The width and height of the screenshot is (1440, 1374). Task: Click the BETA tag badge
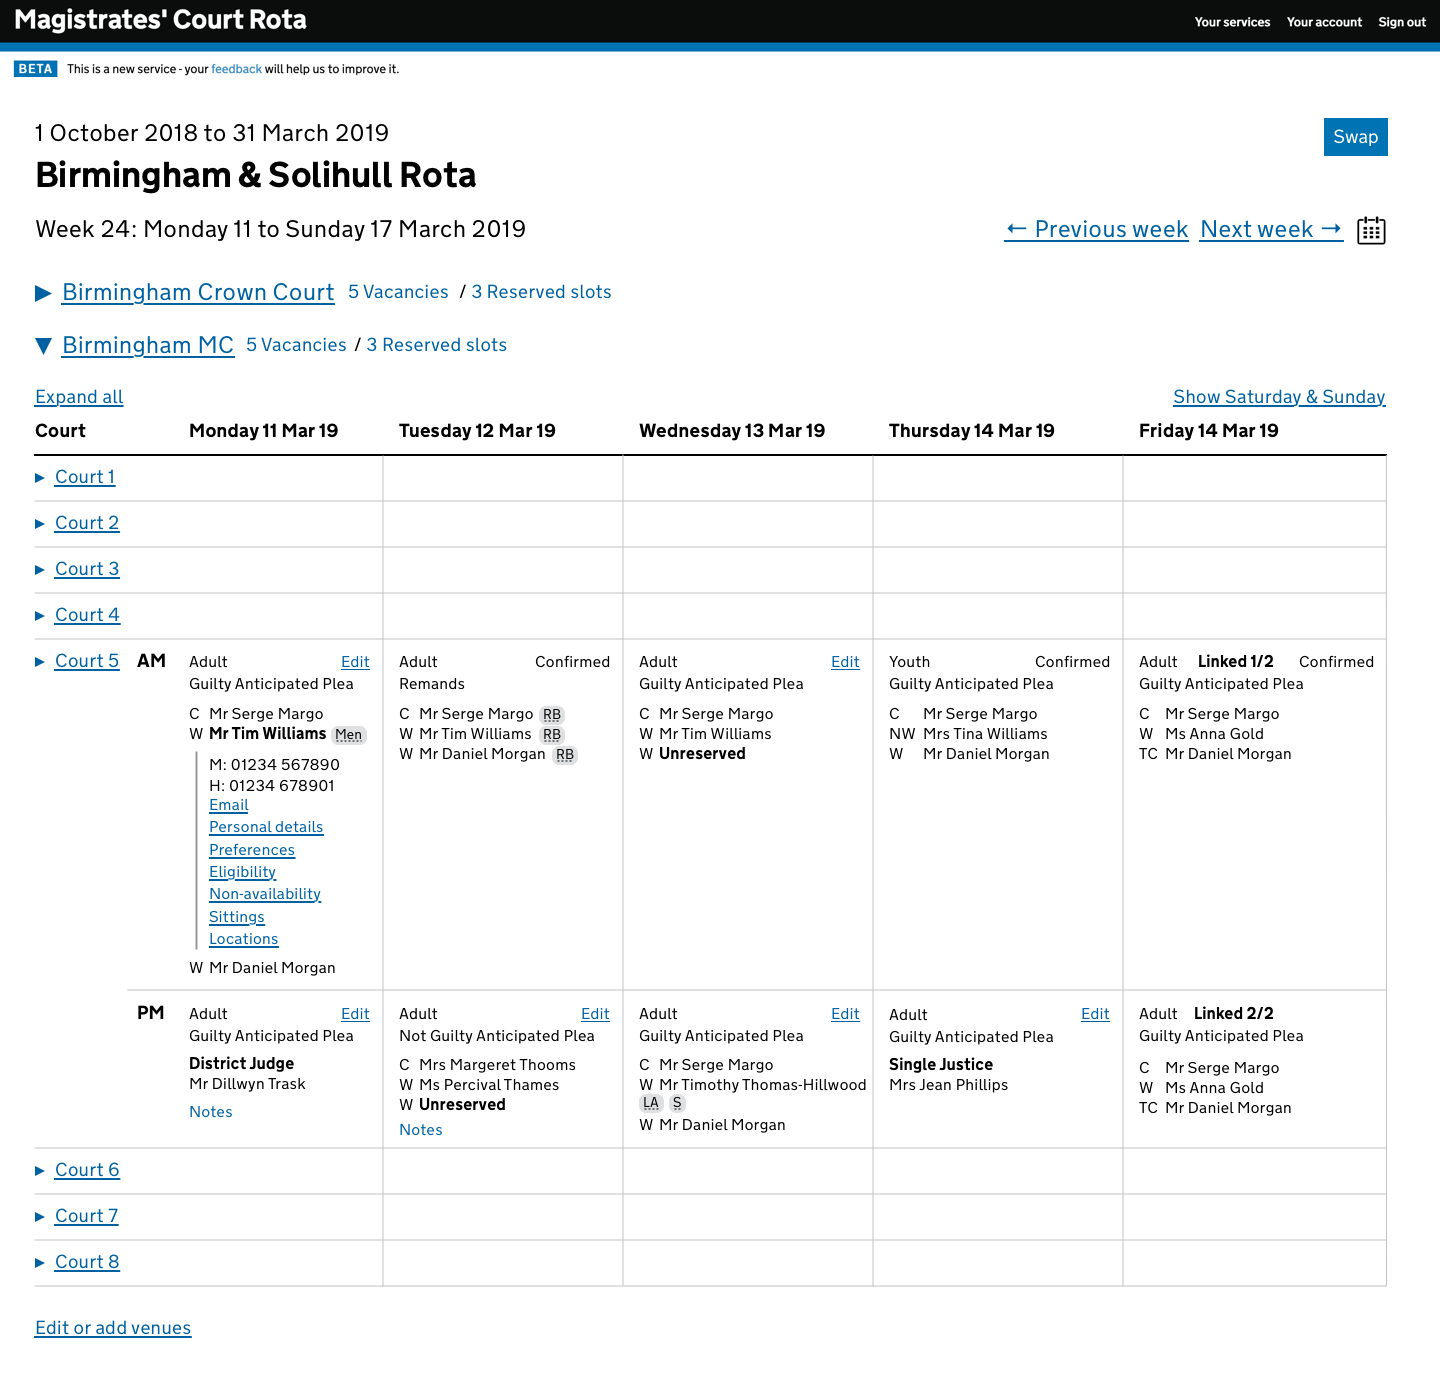click(35, 69)
